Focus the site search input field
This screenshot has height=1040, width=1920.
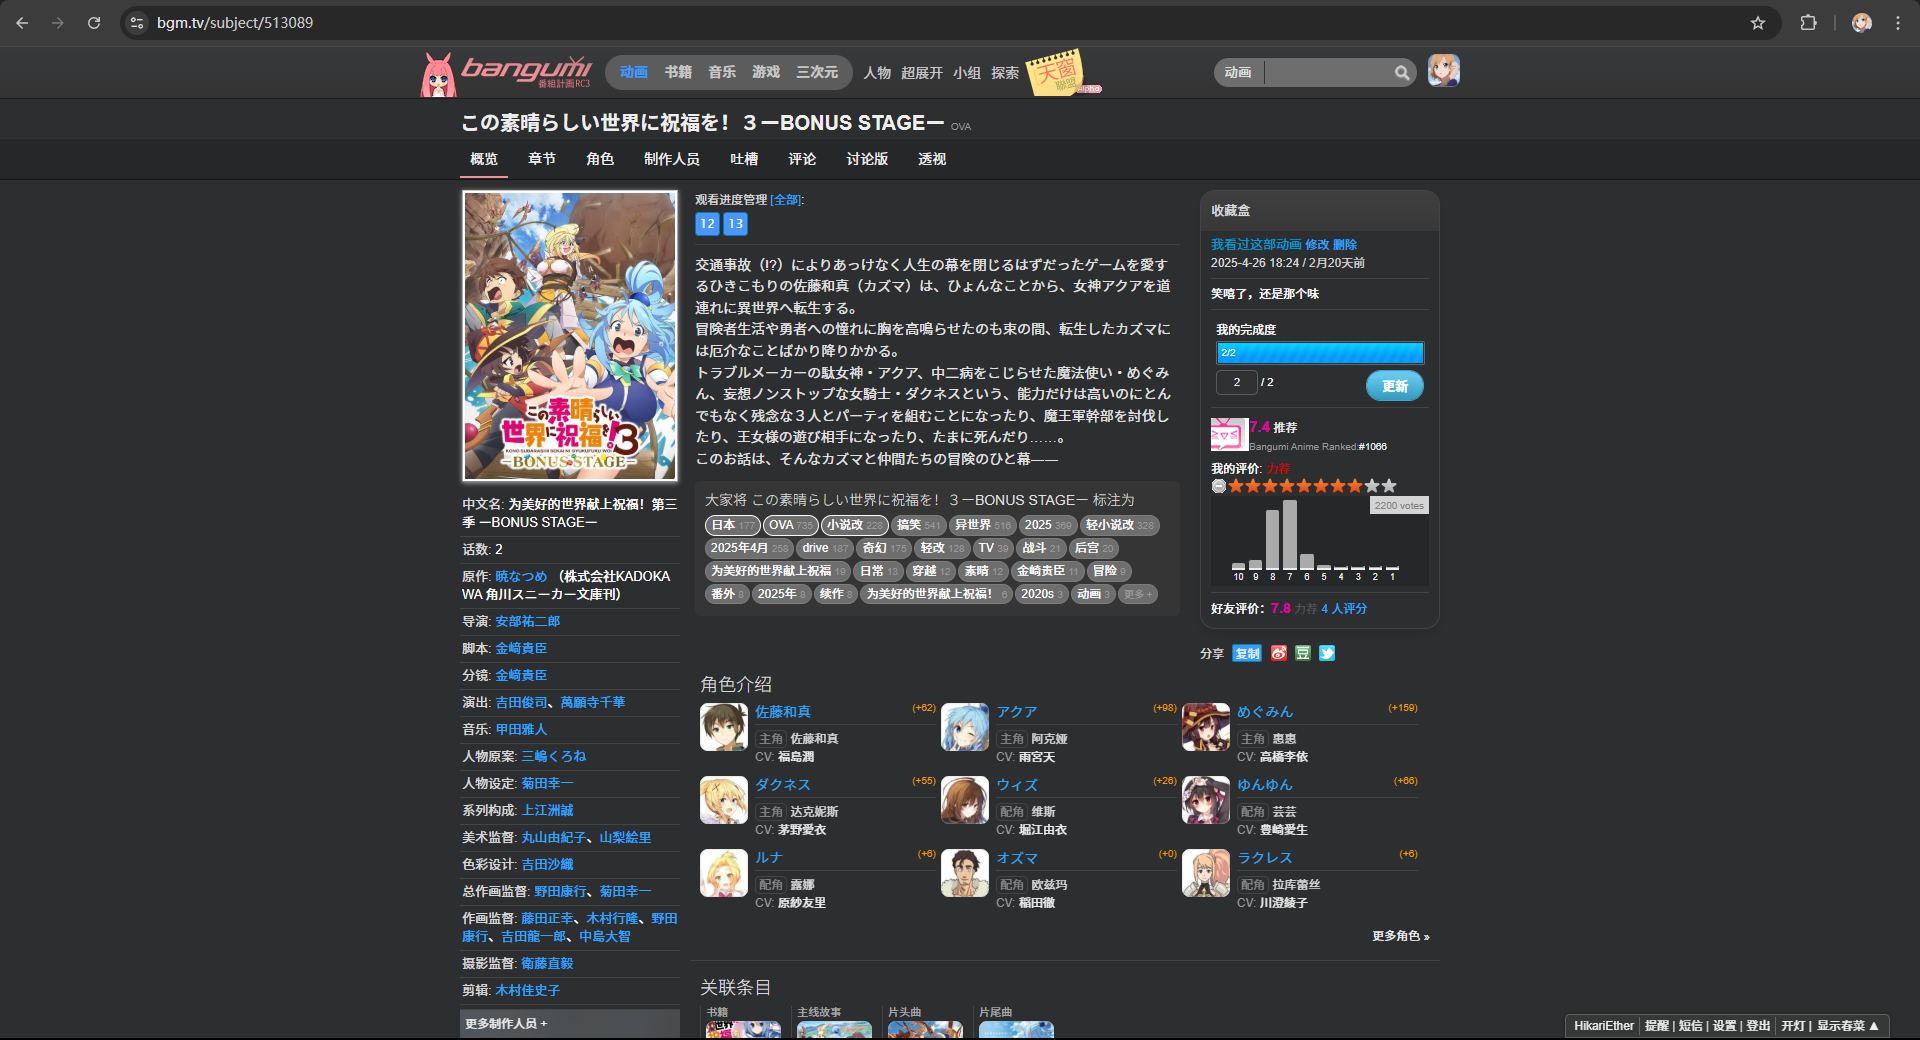[1330, 72]
